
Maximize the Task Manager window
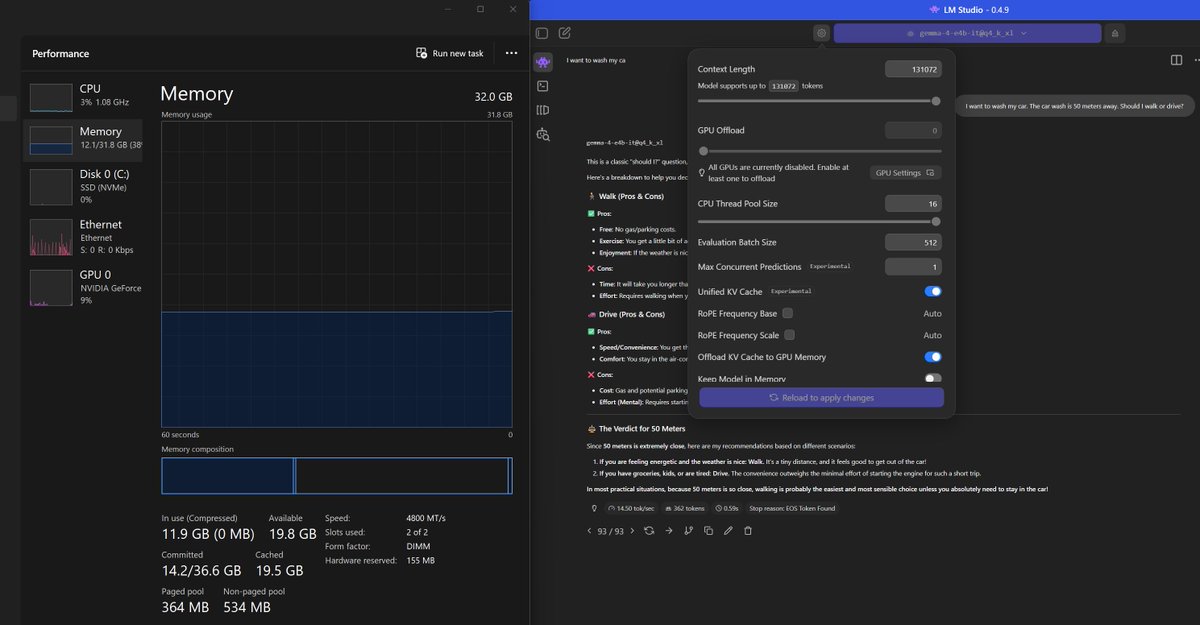coord(480,9)
